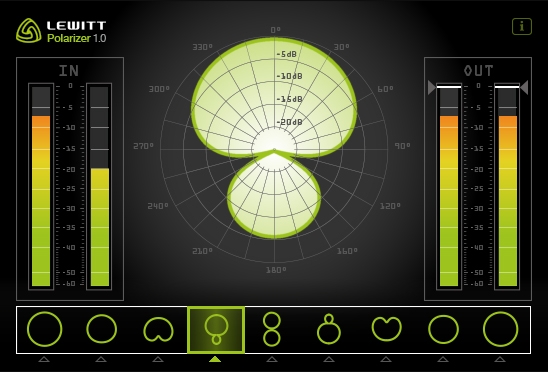Select the reversed supercardioid pattern icon

(x=329, y=329)
